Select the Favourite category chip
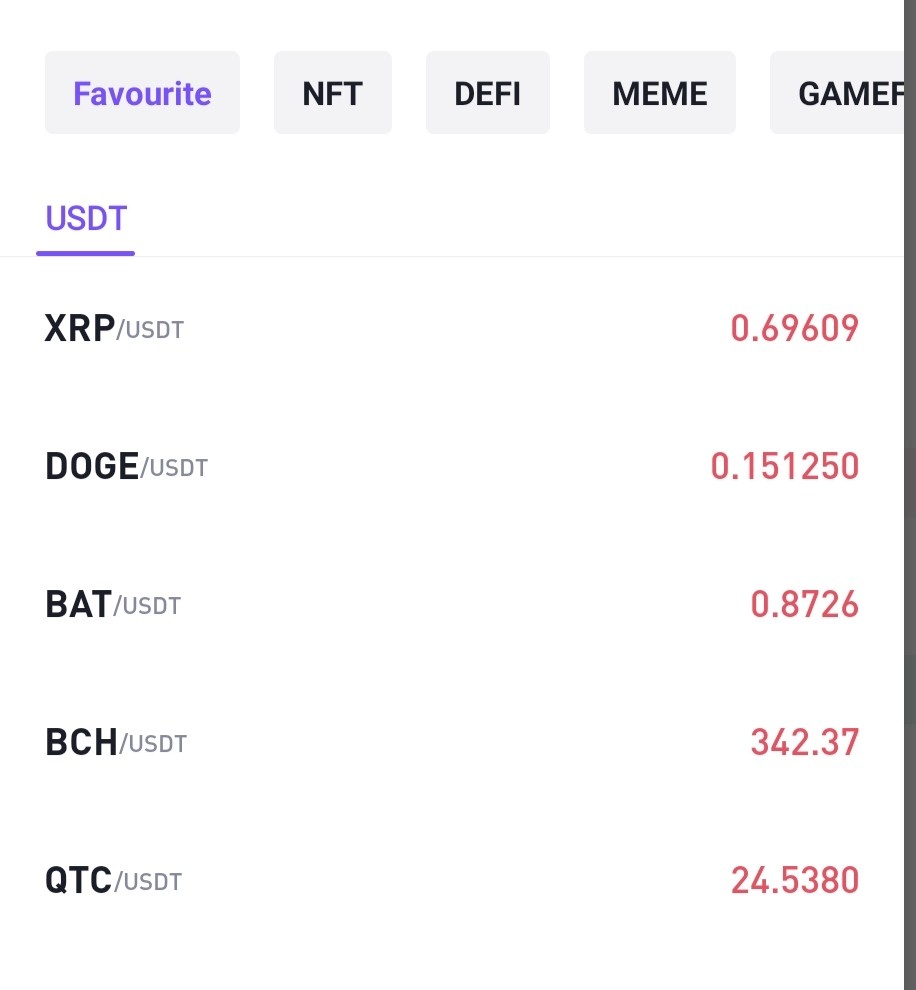 click(142, 93)
